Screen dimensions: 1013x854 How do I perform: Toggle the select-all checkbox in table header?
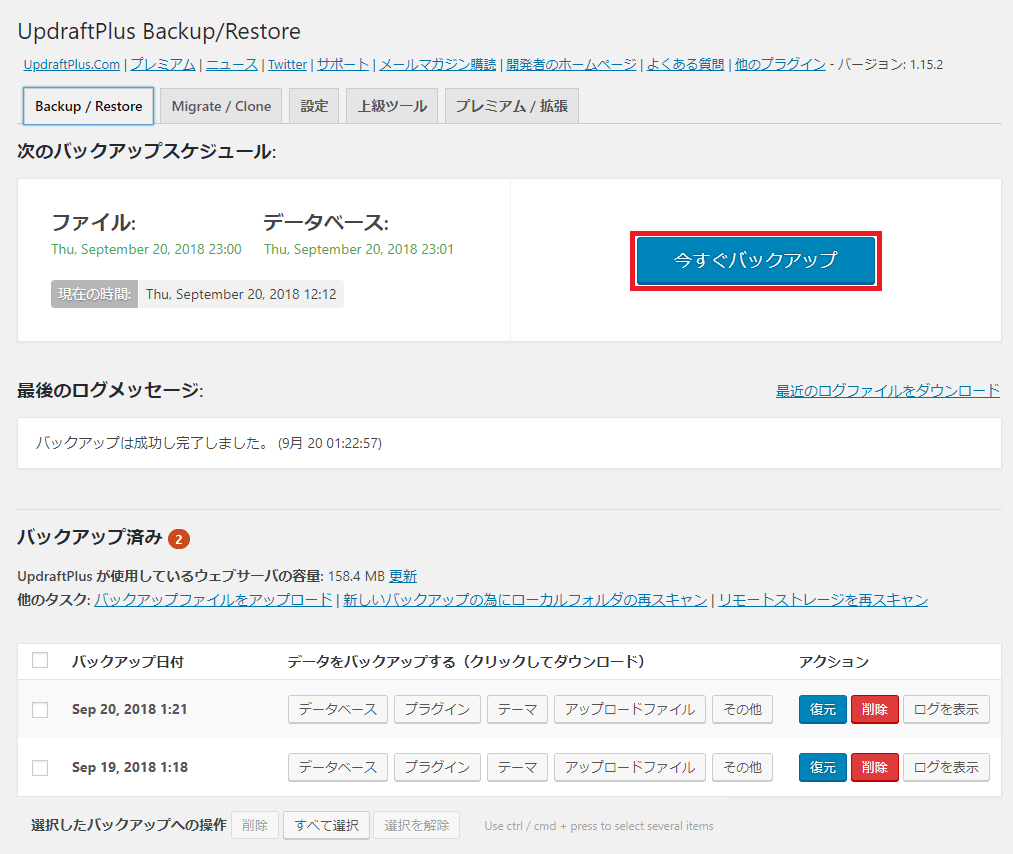point(41,660)
